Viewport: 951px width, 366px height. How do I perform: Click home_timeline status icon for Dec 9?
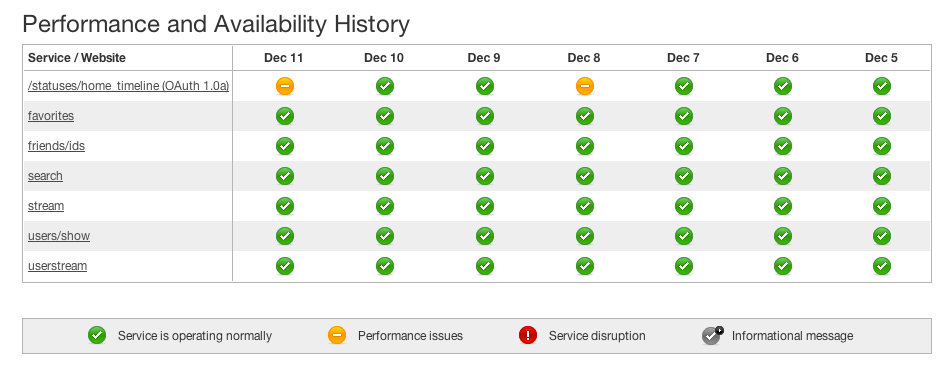click(485, 86)
